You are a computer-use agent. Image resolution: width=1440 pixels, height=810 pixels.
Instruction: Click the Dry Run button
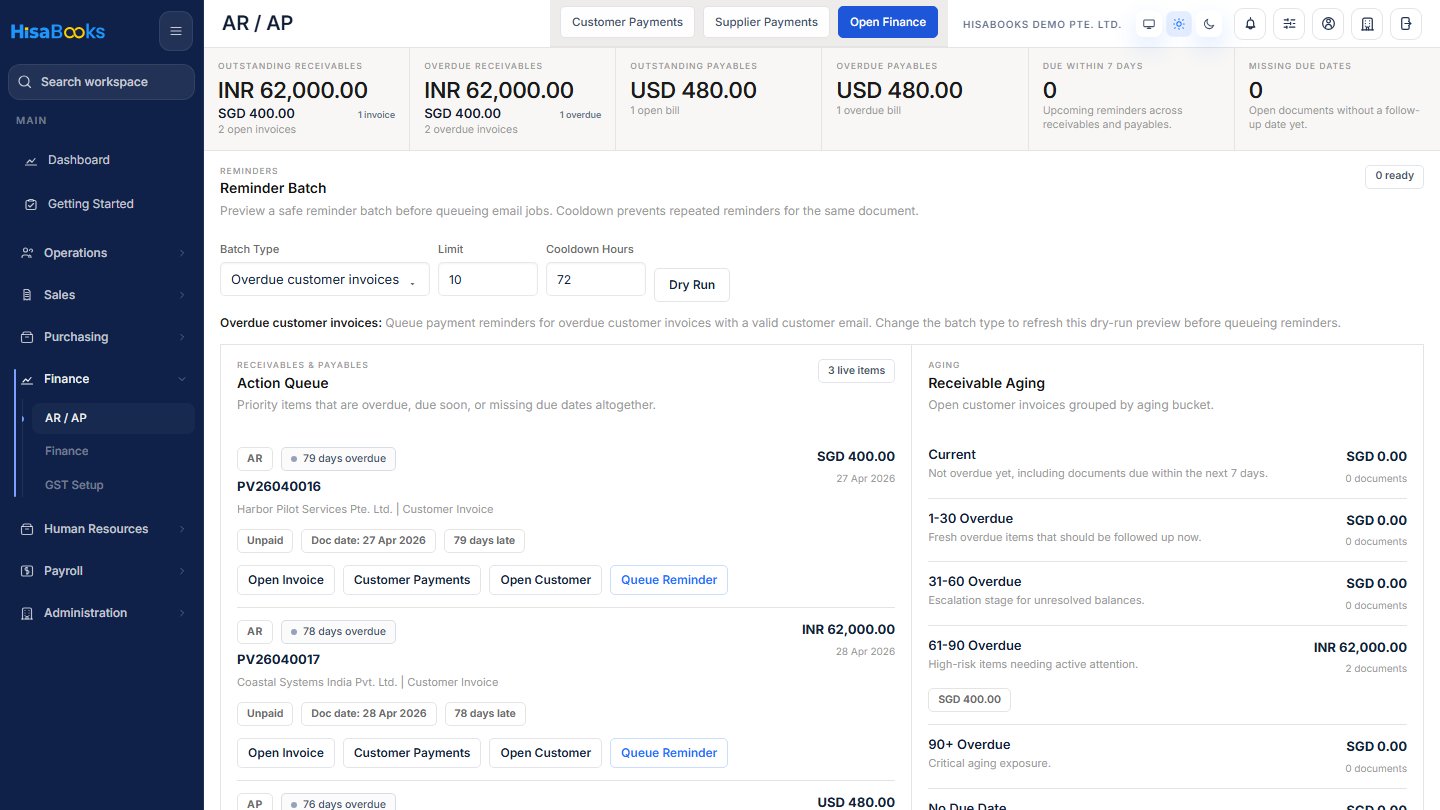(x=692, y=285)
